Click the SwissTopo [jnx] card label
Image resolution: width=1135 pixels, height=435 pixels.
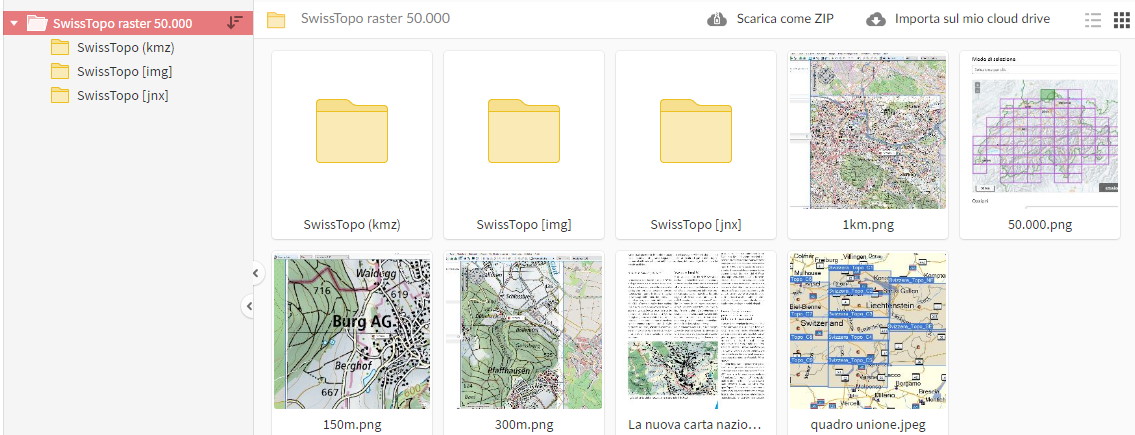click(x=696, y=224)
